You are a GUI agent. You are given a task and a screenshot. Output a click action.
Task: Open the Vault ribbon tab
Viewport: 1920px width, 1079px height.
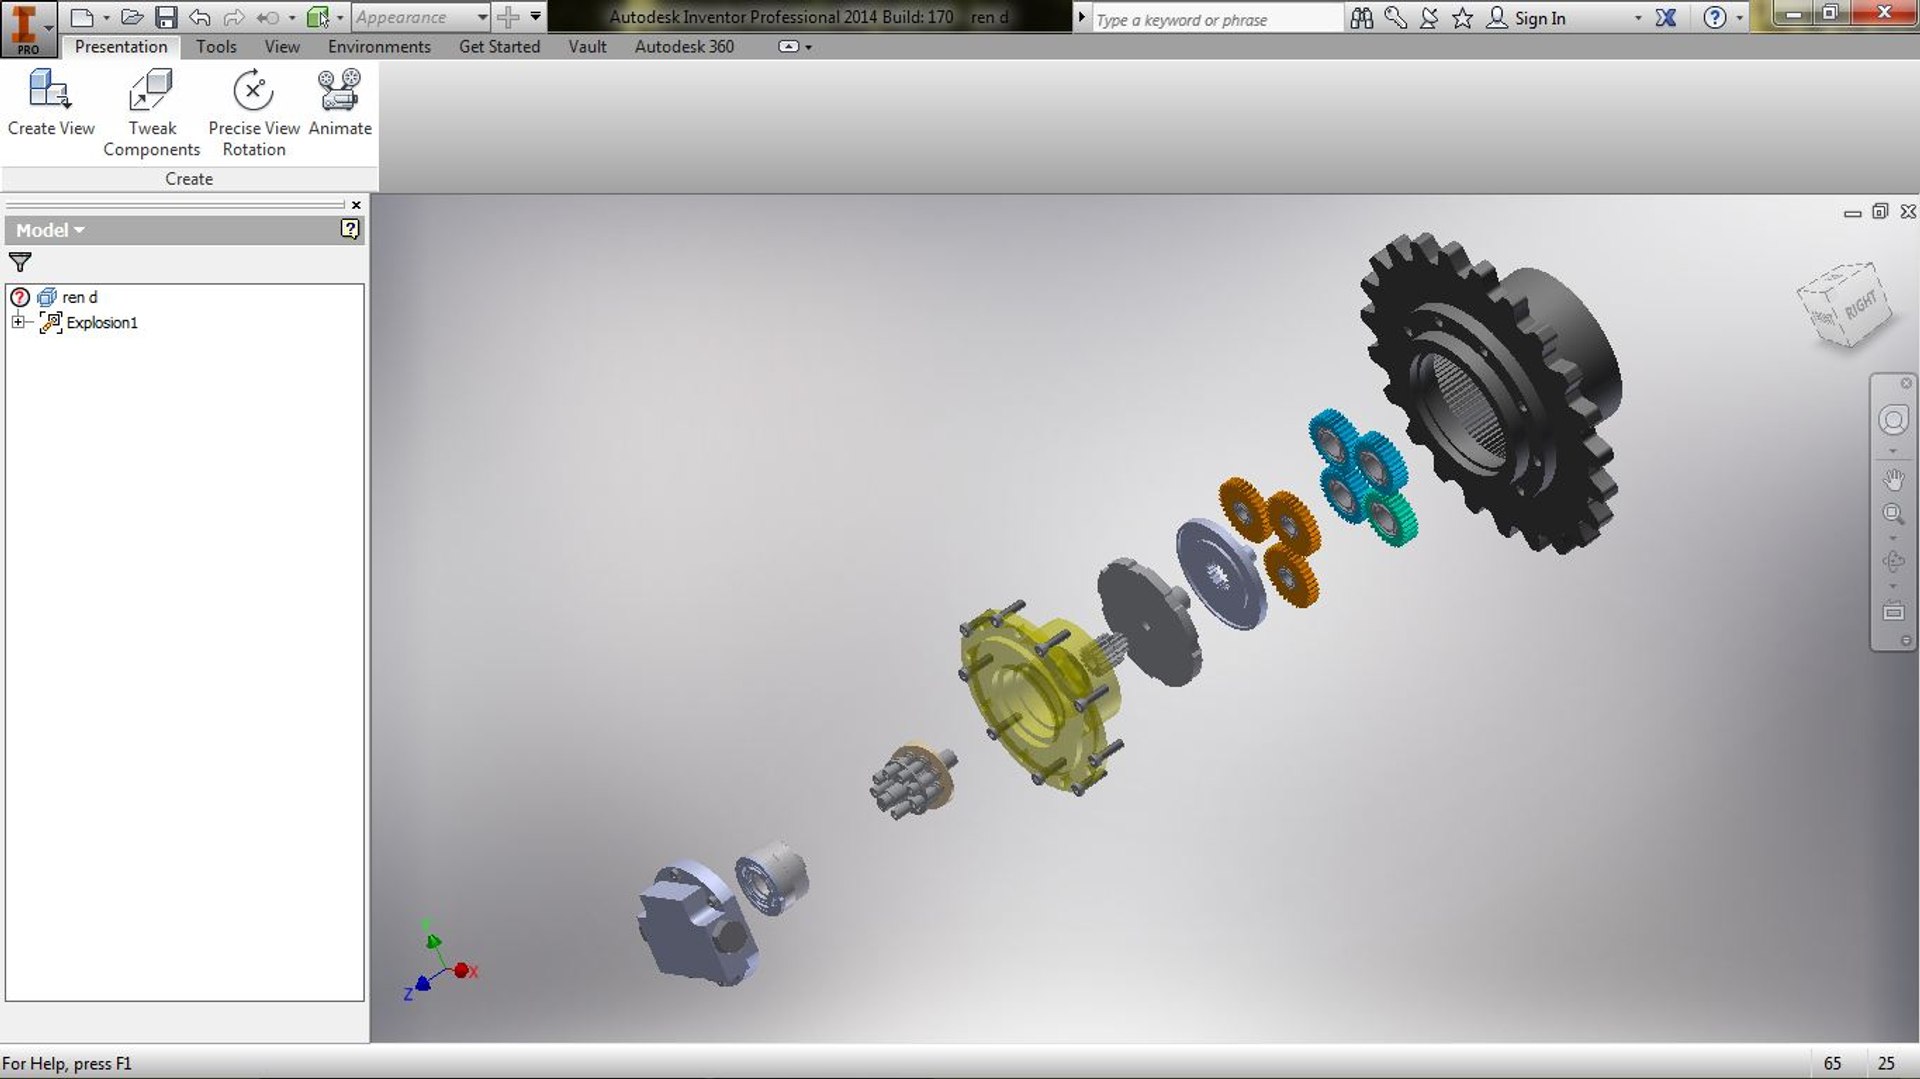point(587,46)
